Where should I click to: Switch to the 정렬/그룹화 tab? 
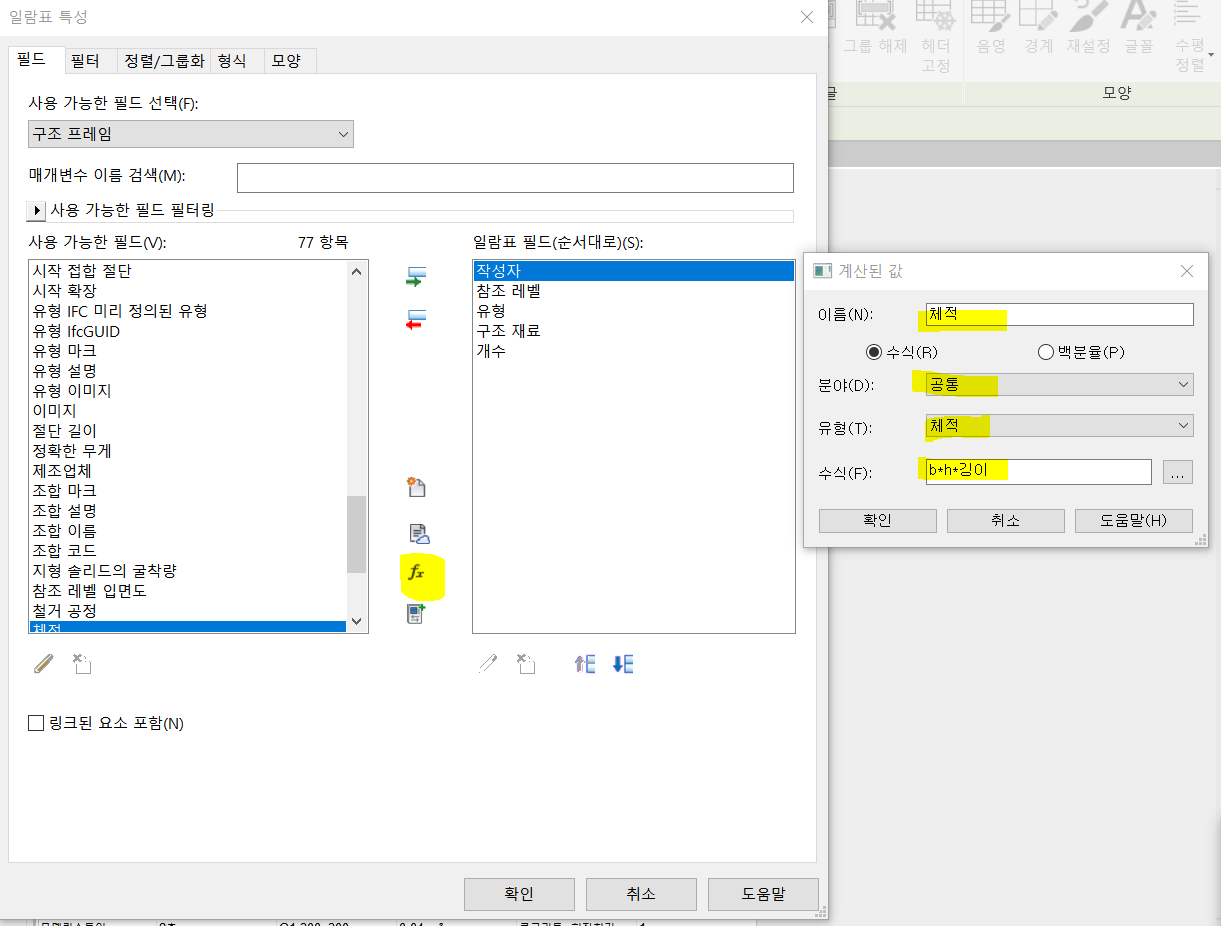(164, 61)
